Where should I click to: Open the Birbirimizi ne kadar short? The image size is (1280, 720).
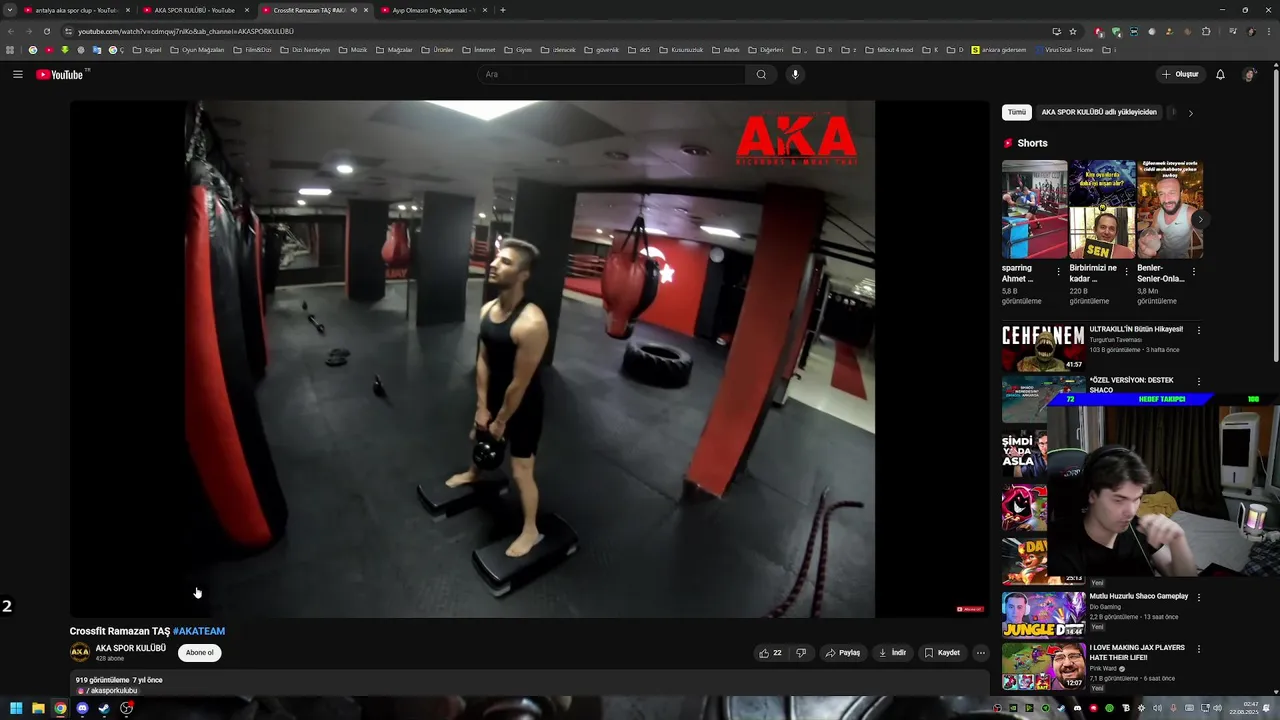pos(1102,209)
